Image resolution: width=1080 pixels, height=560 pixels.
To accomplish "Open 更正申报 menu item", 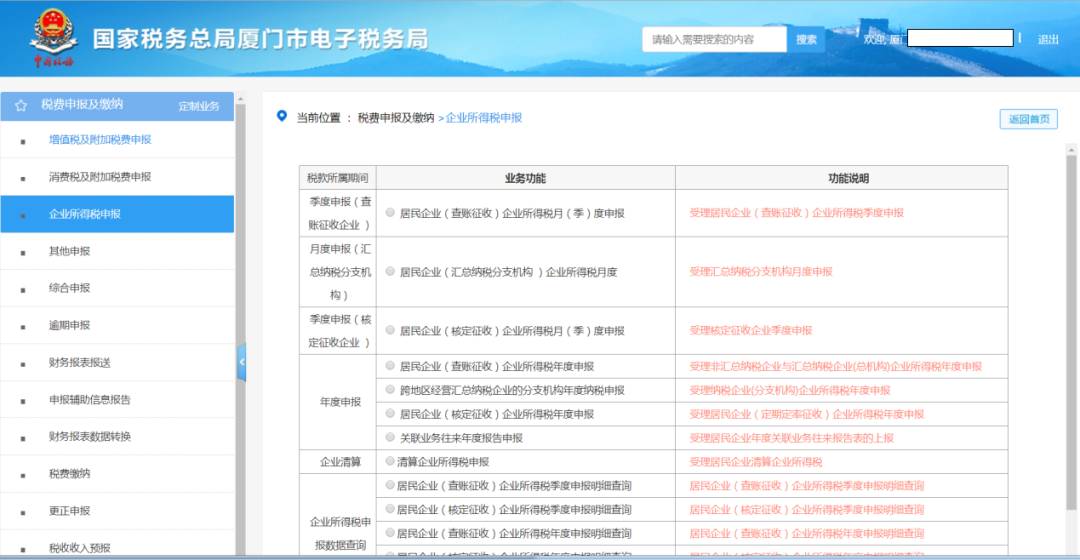I will tap(117, 511).
